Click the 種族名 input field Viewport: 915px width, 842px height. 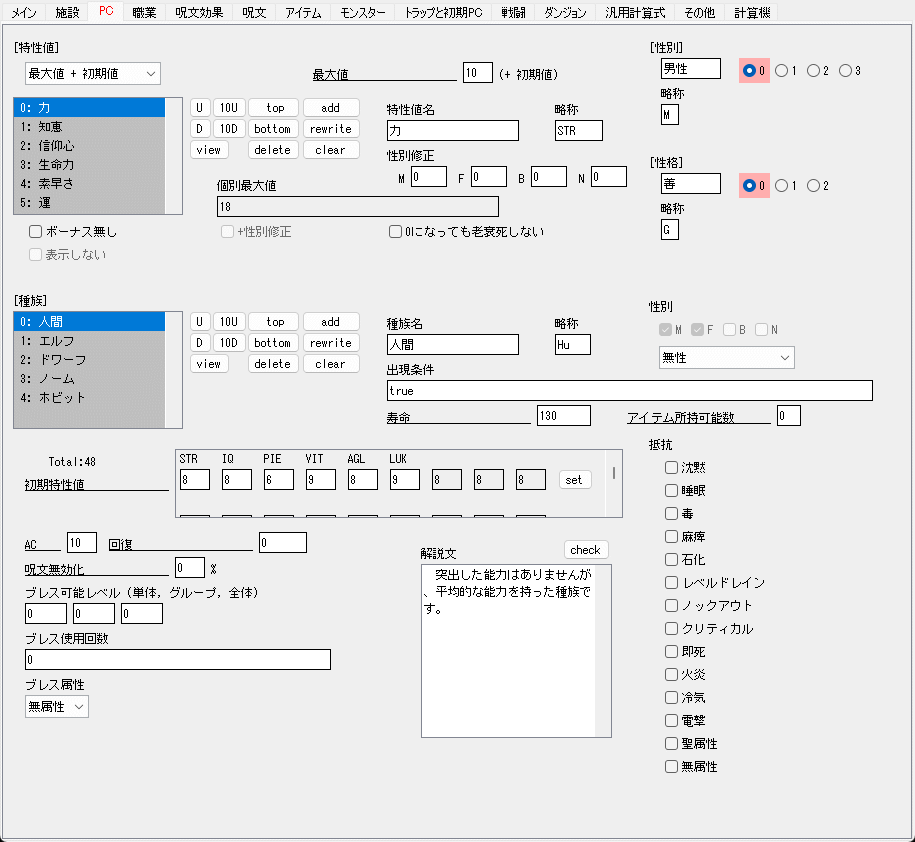point(453,345)
